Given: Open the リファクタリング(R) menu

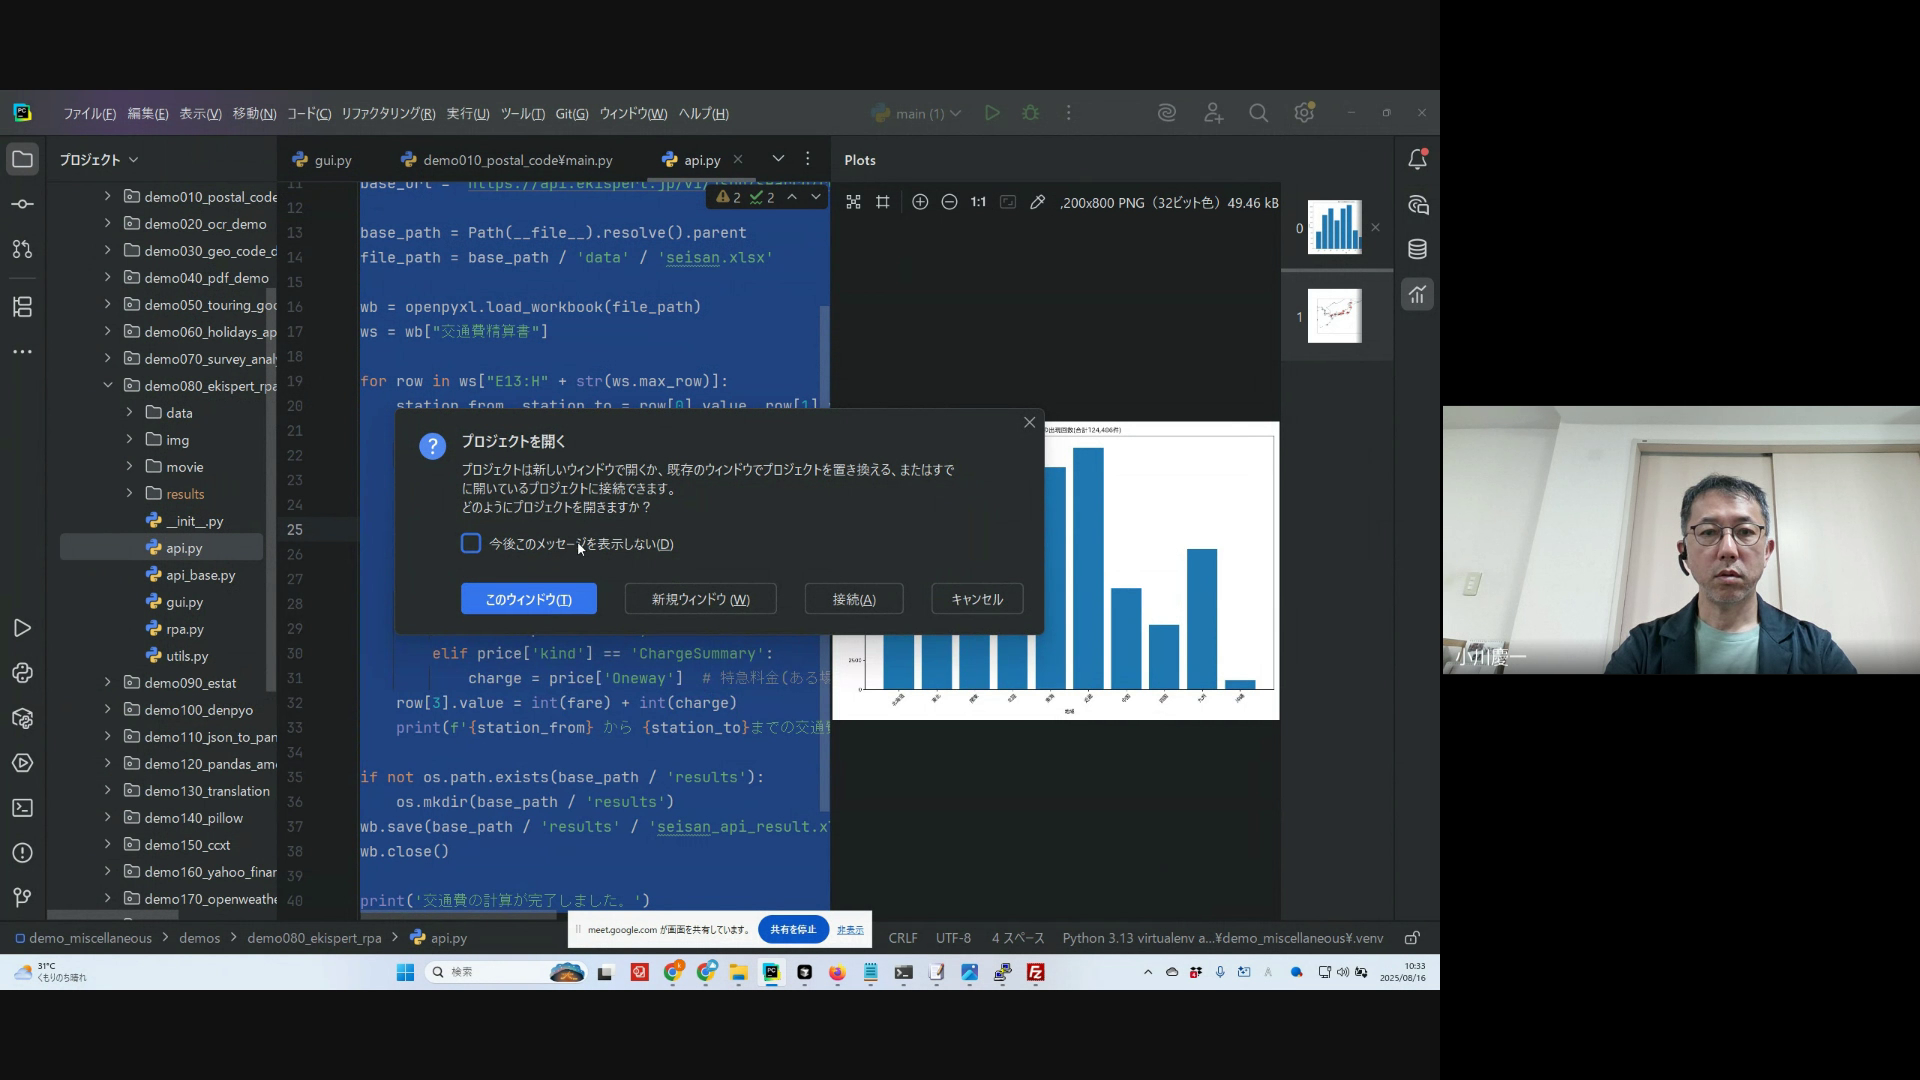Looking at the screenshot, I should coord(388,114).
